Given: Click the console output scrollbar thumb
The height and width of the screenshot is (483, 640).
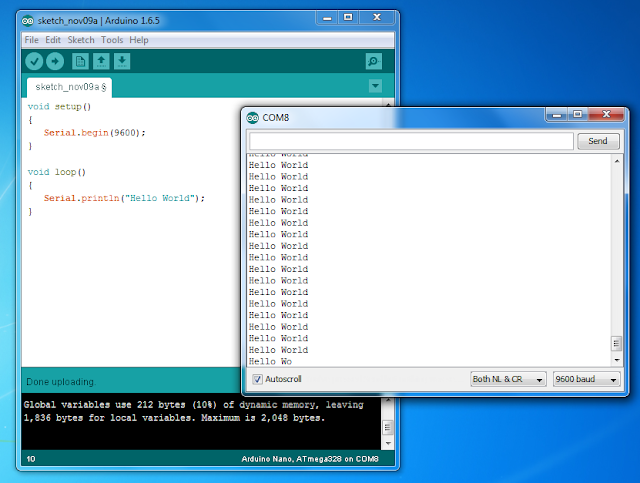Looking at the screenshot, I should tap(388, 427).
